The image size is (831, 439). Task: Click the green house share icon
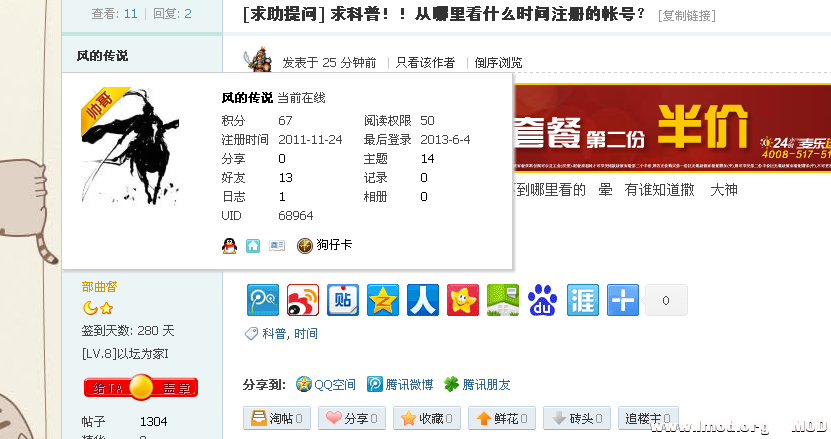tap(503, 300)
